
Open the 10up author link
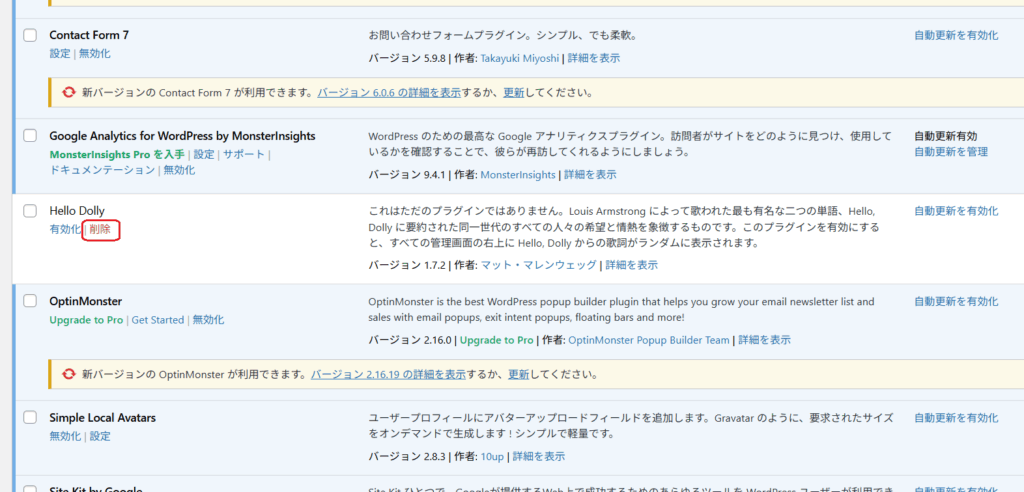pos(492,456)
